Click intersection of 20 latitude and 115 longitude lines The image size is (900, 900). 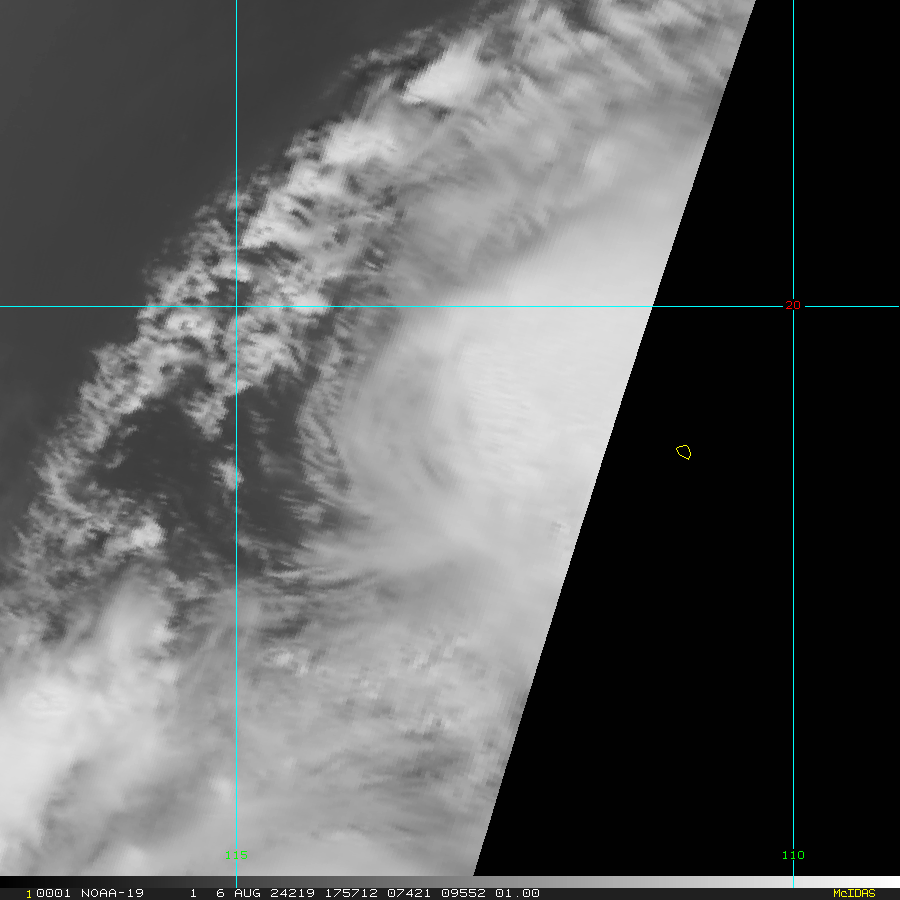236,306
